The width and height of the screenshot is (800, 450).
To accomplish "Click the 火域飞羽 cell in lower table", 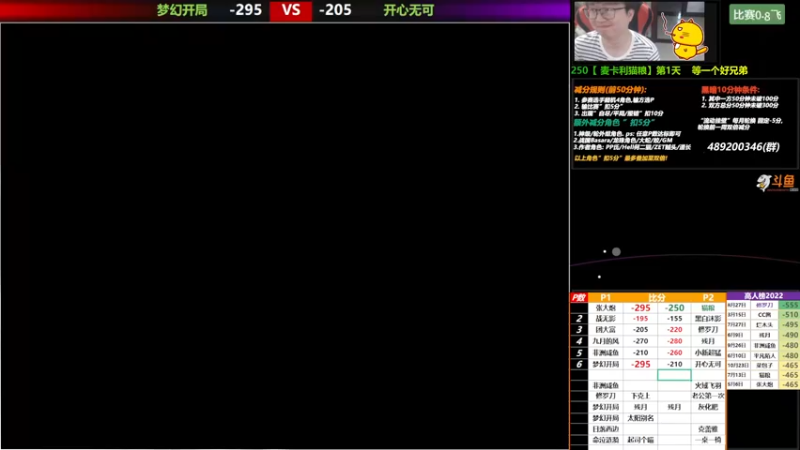I will pyautogui.click(x=708, y=386).
